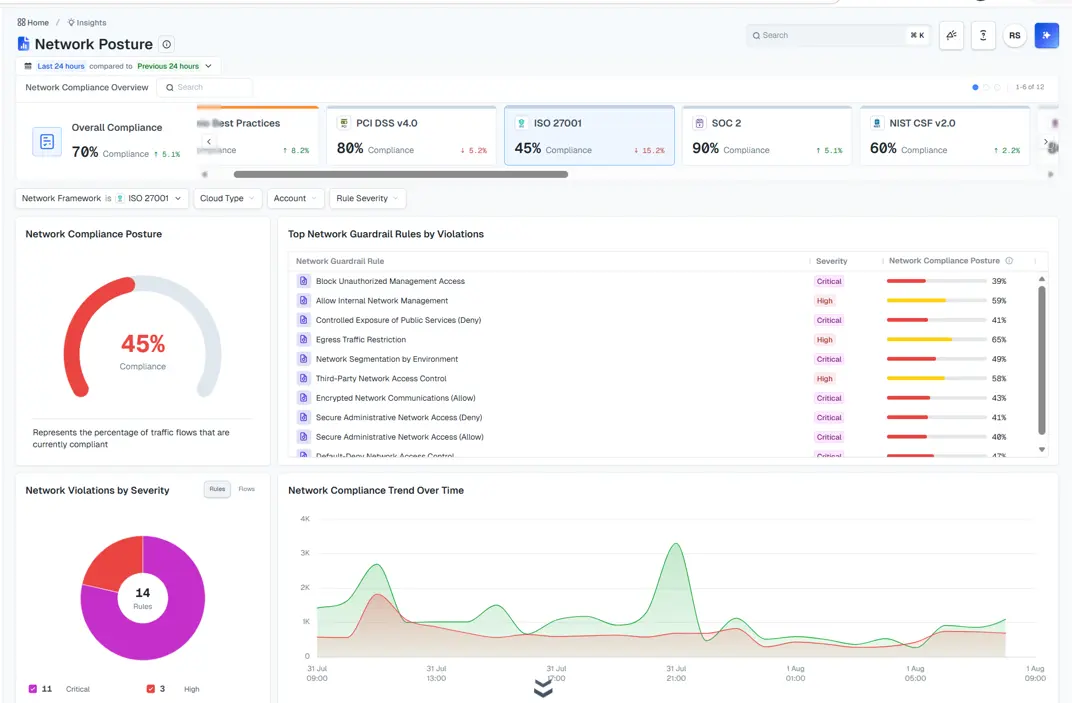The width and height of the screenshot is (1072, 703).
Task: Open the Block Unauthorized Management Access rule
Action: (390, 281)
